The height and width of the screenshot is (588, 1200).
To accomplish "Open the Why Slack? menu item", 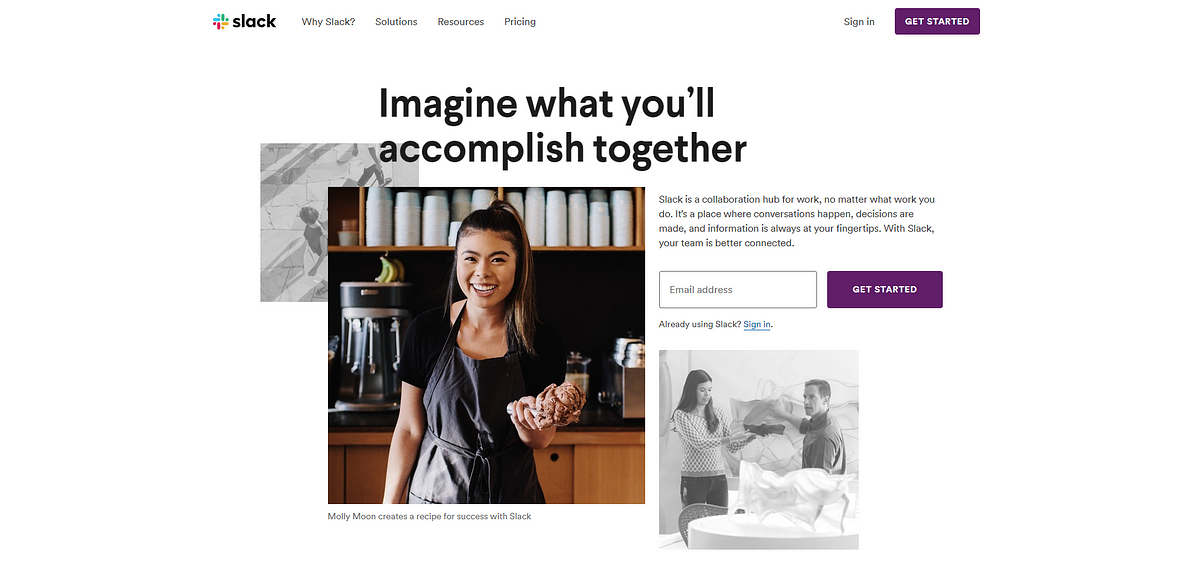I will [x=328, y=22].
